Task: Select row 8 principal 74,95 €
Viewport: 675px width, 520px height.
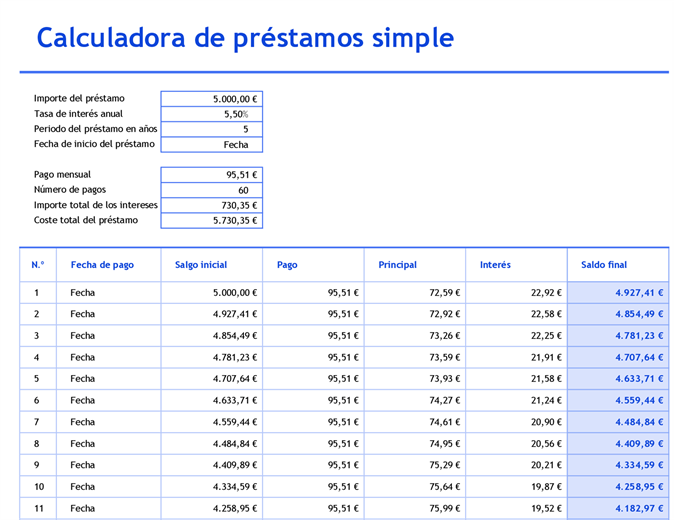Action: point(415,444)
